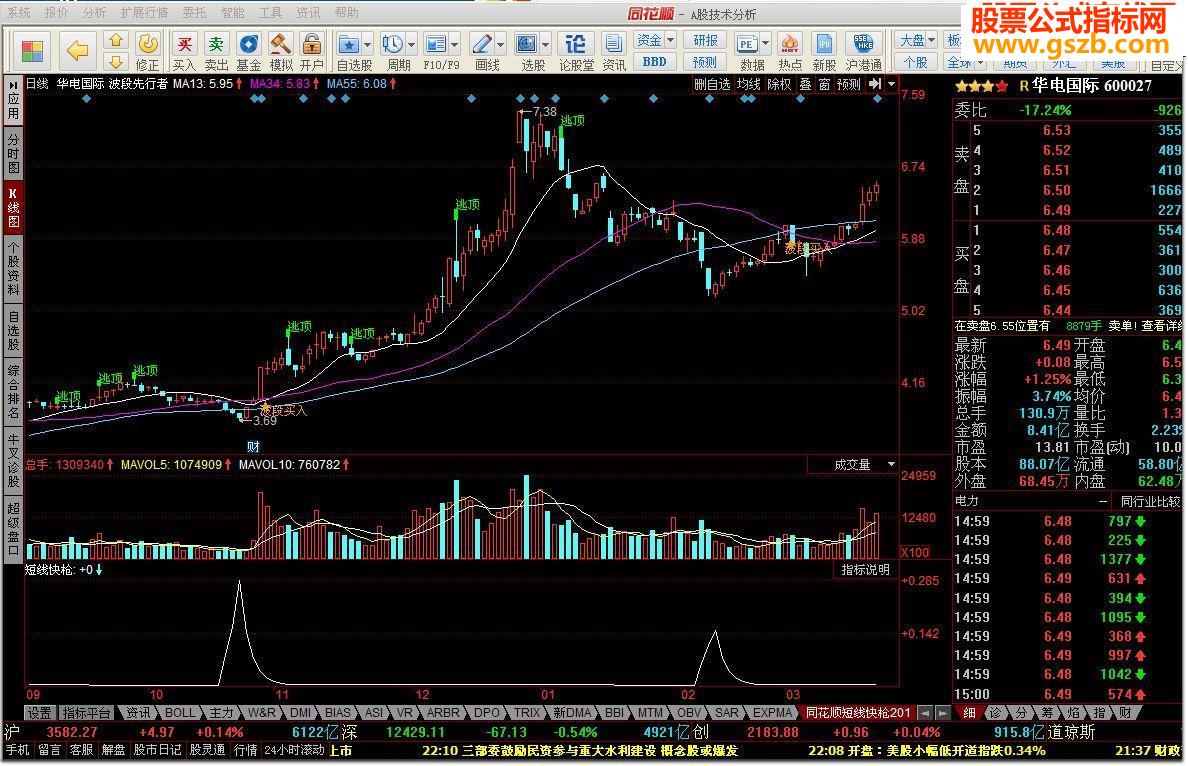Open 股市日记 in bottom status bar
1188x766 pixels.
pyautogui.click(x=158, y=750)
